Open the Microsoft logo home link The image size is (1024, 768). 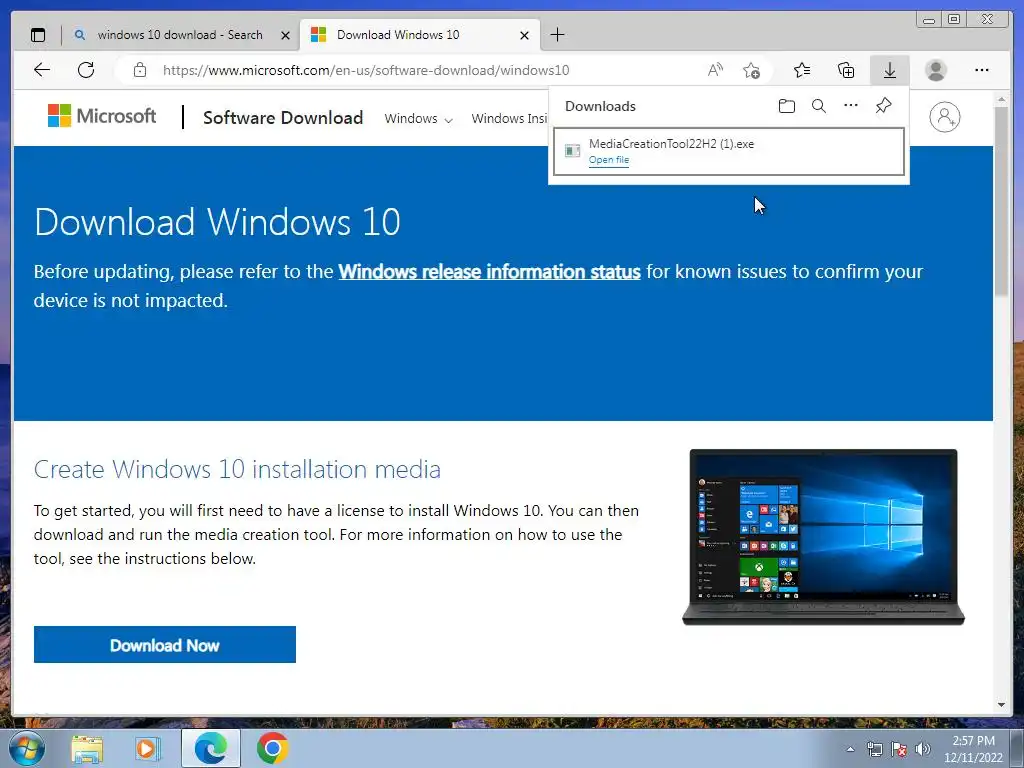pos(102,116)
